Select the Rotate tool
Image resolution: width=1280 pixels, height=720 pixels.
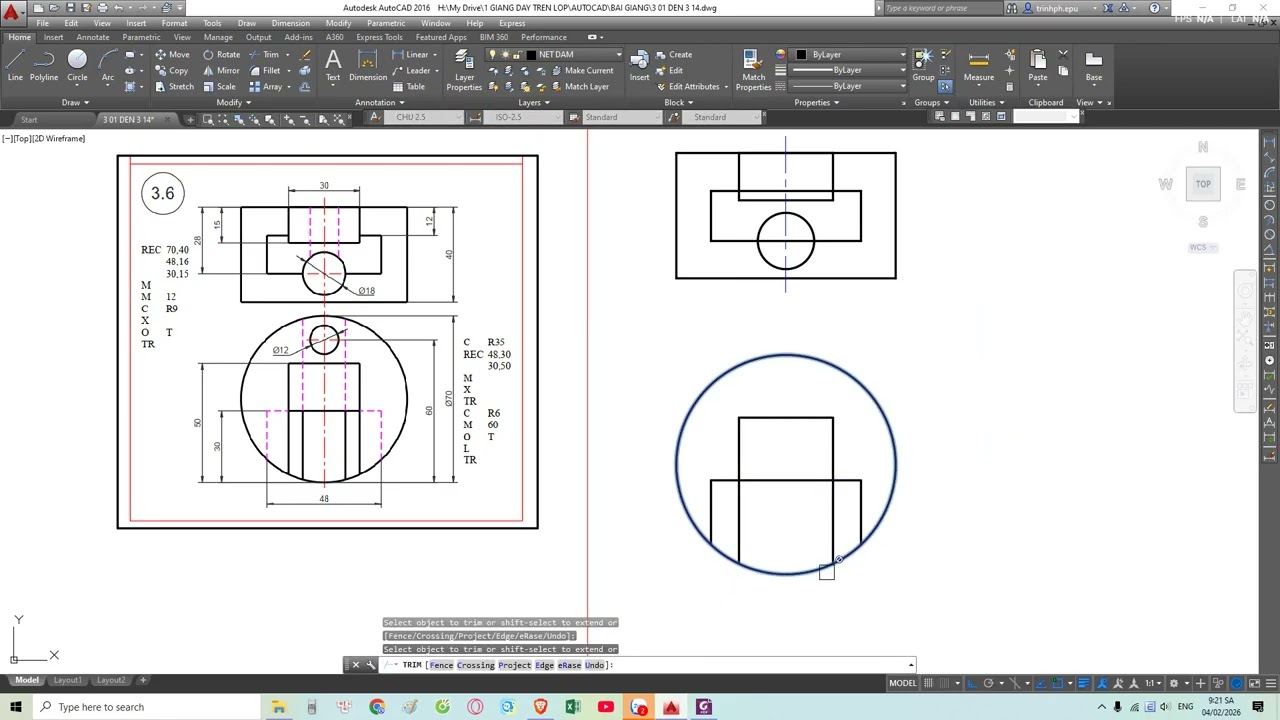point(221,55)
